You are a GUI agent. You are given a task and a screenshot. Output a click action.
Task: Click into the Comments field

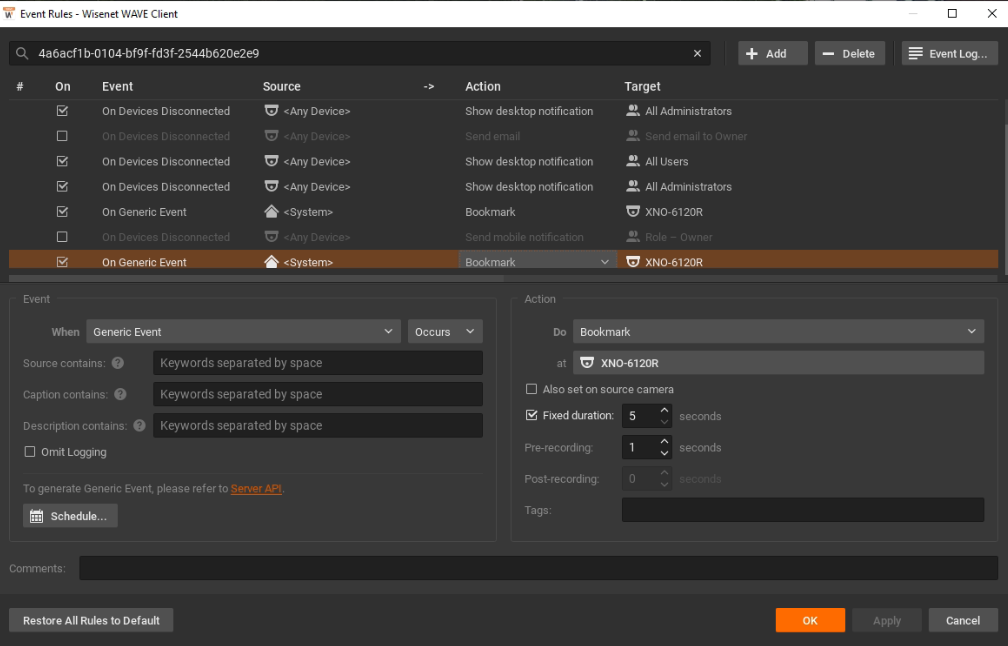(x=539, y=568)
